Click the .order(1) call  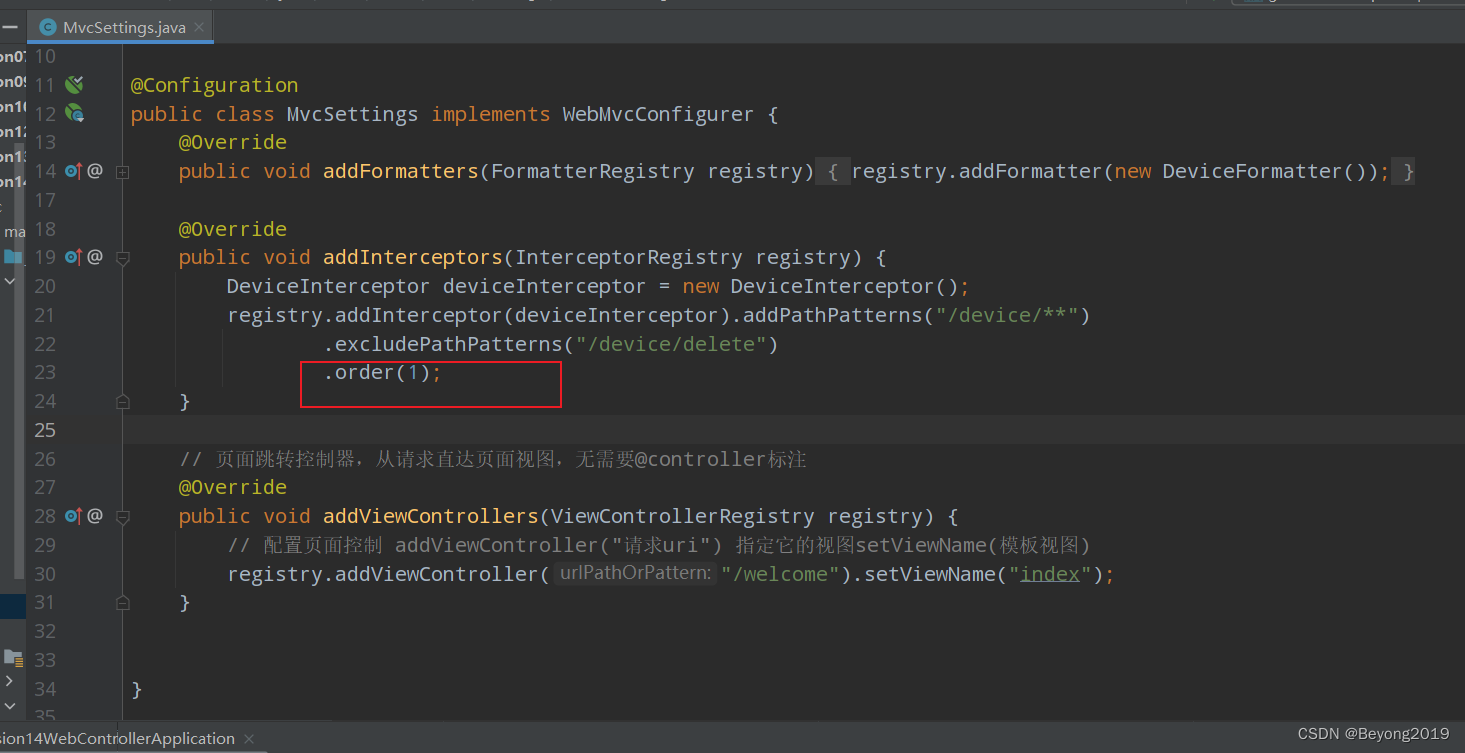(381, 372)
